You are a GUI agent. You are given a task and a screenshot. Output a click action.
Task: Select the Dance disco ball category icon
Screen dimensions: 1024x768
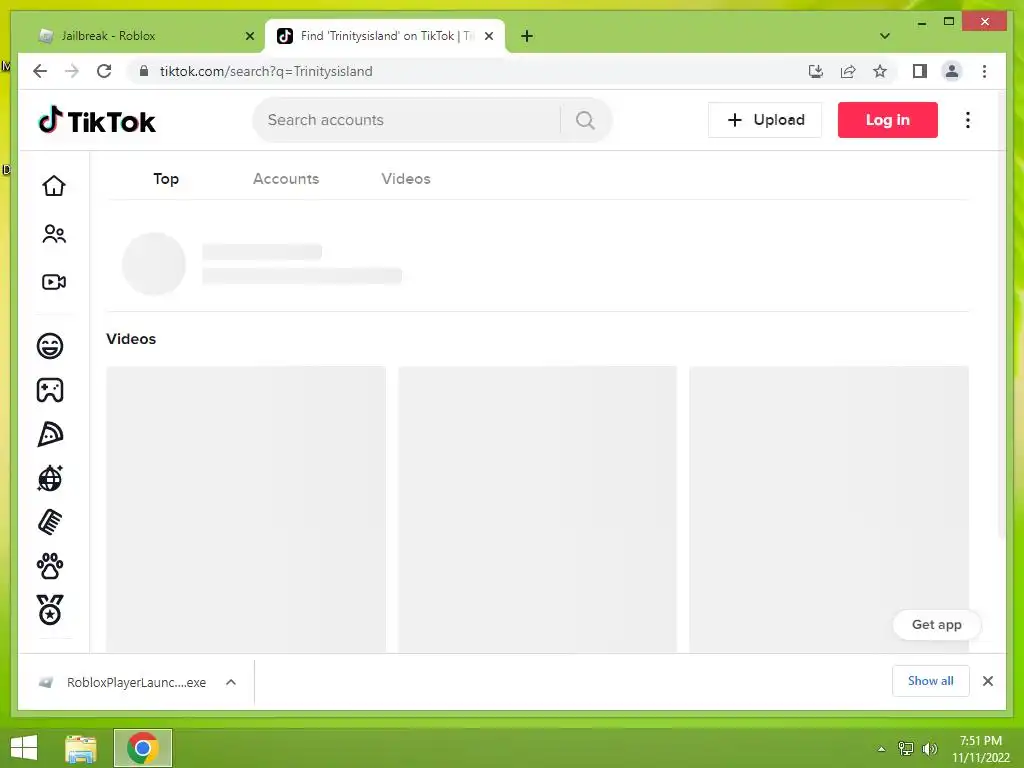50,478
